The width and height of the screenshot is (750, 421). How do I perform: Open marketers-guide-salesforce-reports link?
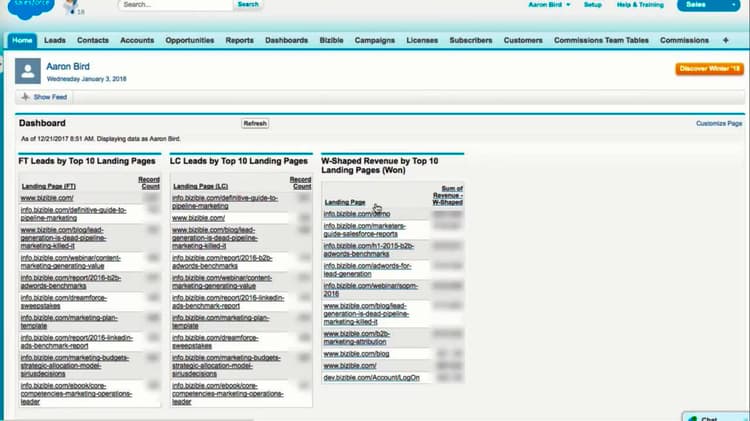[364, 230]
